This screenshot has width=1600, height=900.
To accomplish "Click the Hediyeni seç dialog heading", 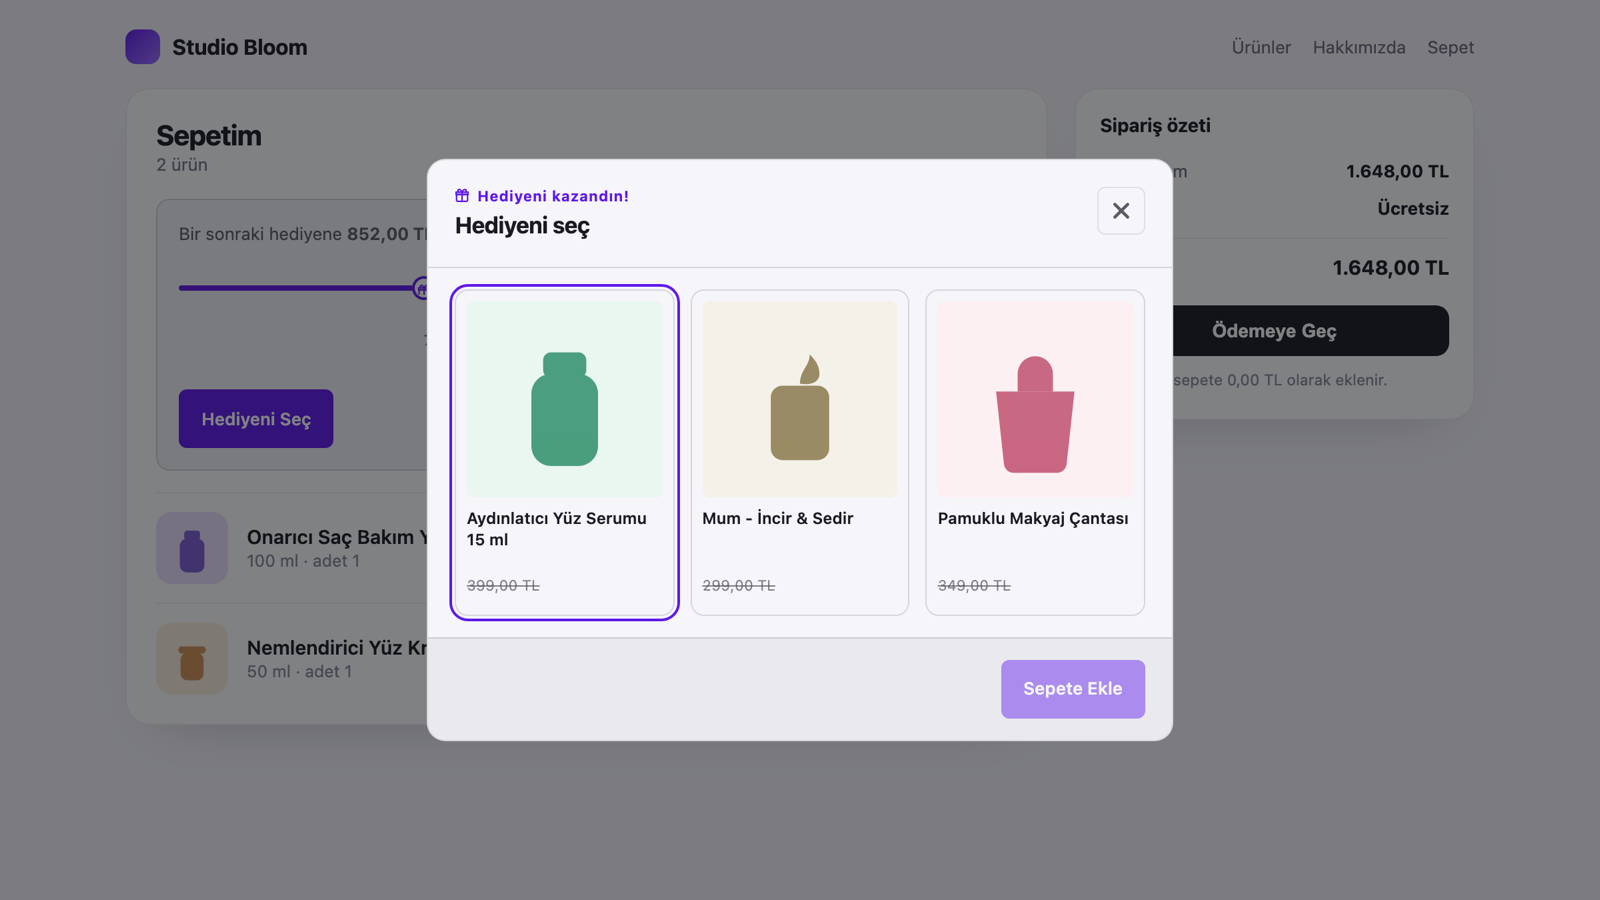I will point(522,226).
